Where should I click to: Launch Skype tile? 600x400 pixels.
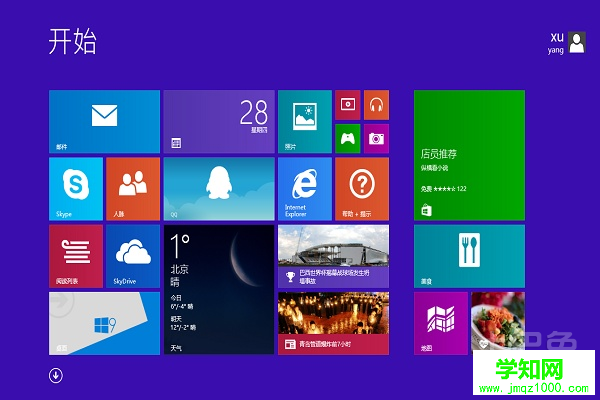(x=76, y=189)
